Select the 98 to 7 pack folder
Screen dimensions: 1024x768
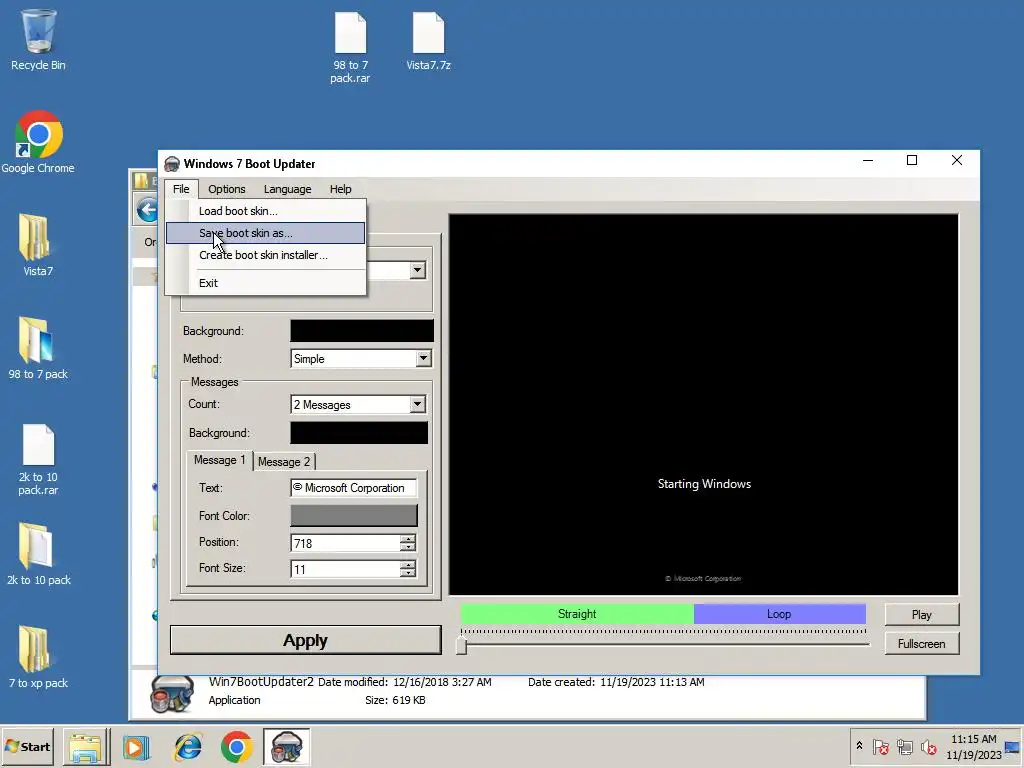pos(38,348)
